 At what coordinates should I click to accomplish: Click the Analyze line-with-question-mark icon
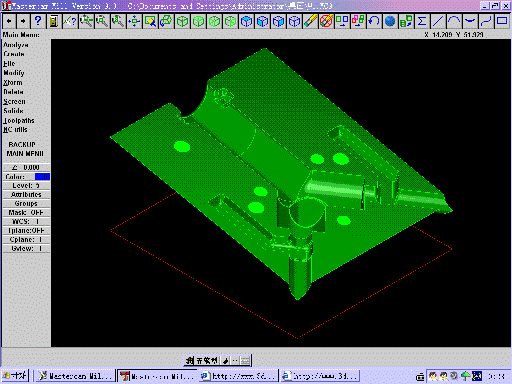(70, 21)
